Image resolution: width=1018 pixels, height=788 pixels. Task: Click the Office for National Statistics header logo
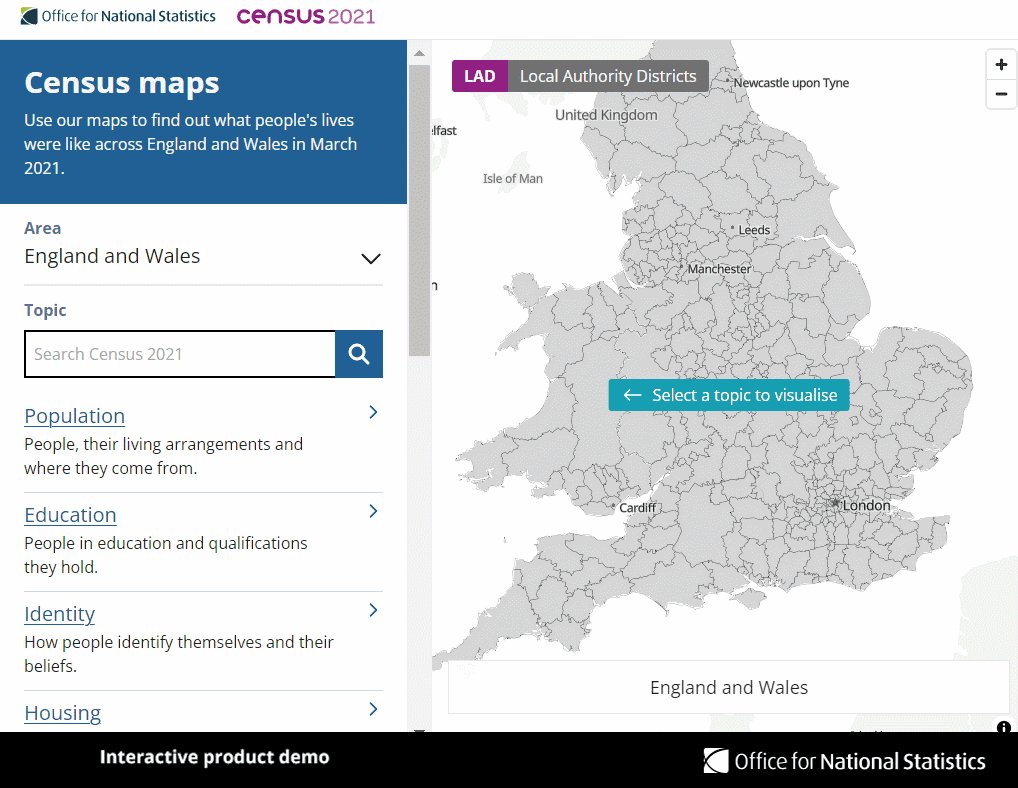(x=117, y=15)
